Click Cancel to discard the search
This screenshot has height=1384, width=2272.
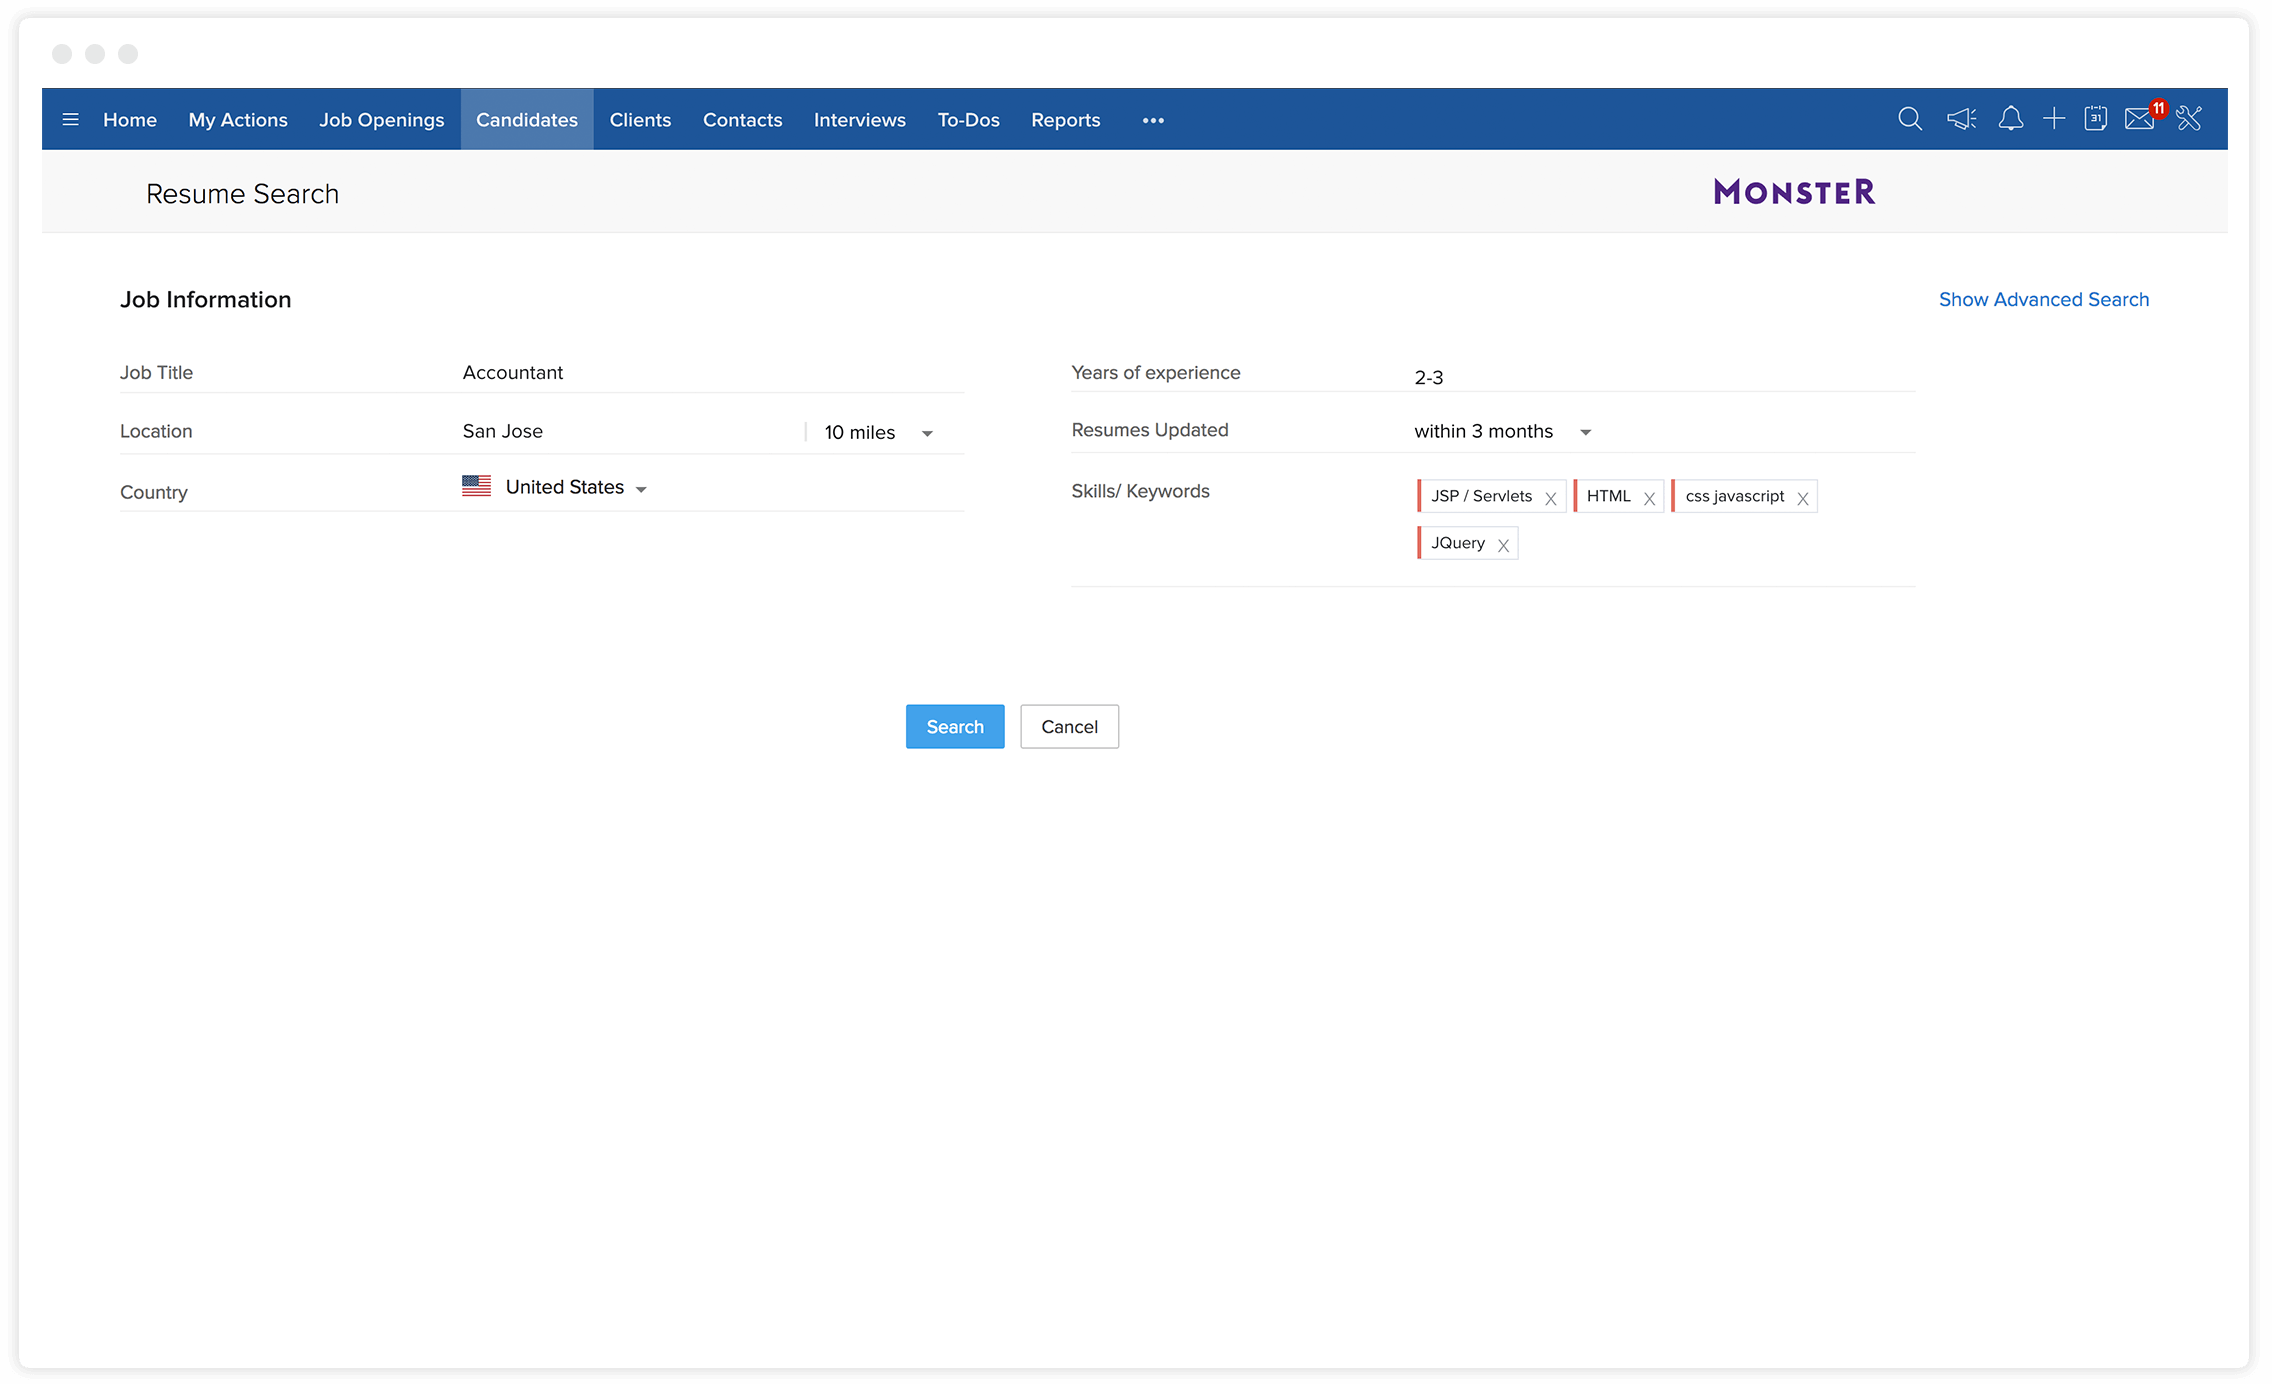(x=1068, y=727)
